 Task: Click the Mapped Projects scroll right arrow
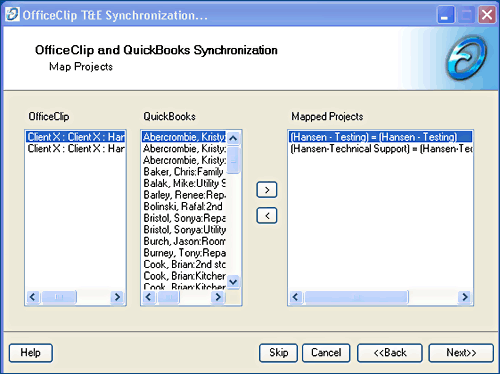[x=465, y=297]
